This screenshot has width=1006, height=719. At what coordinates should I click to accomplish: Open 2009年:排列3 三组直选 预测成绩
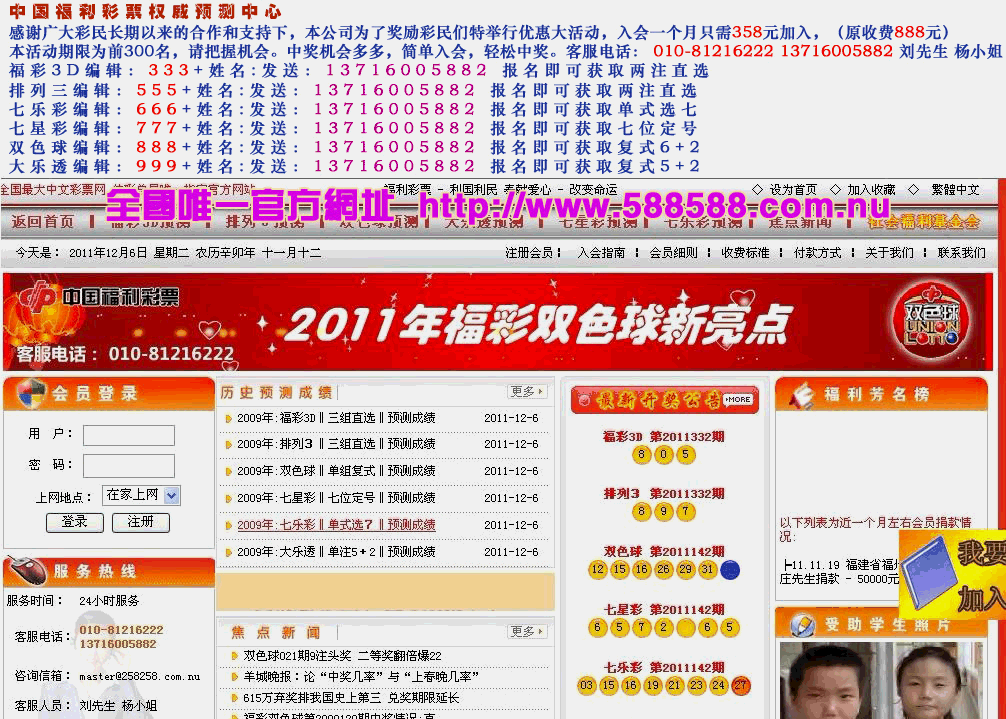[x=336, y=444]
